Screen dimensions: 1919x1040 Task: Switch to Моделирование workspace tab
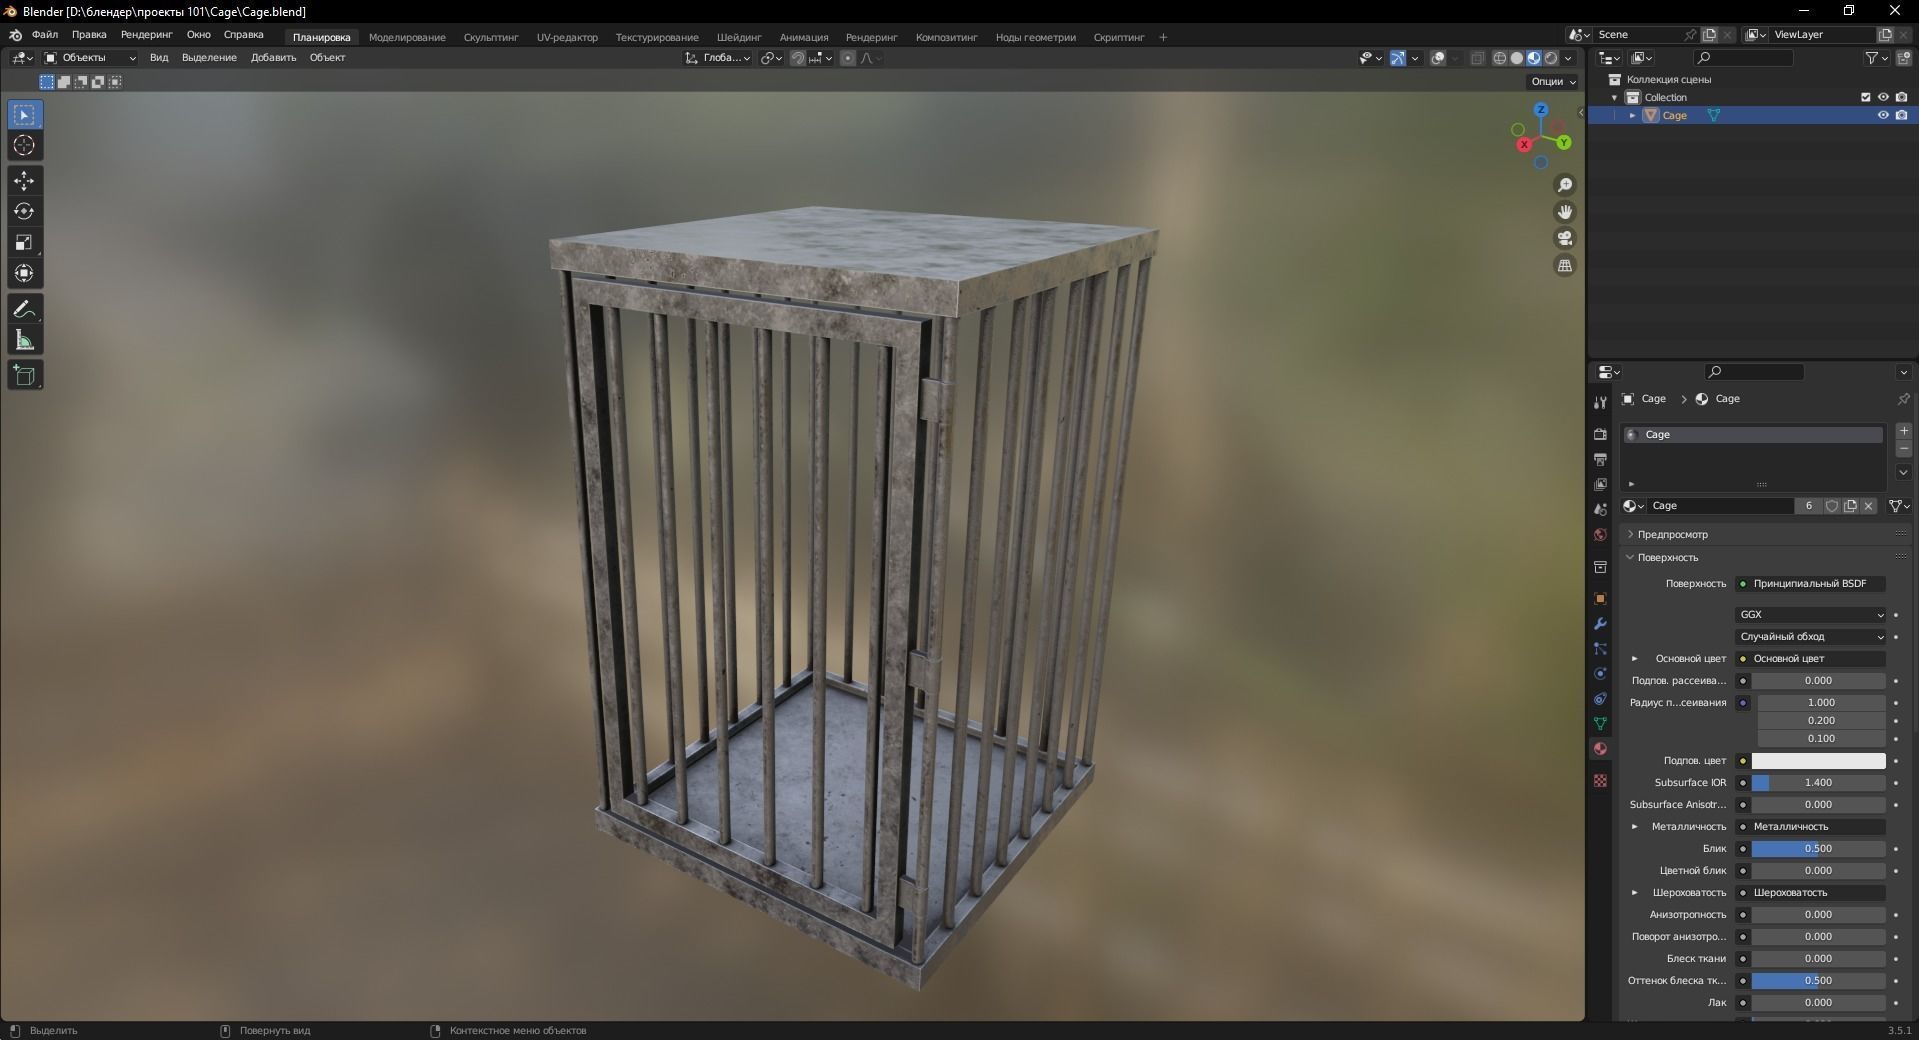click(407, 38)
